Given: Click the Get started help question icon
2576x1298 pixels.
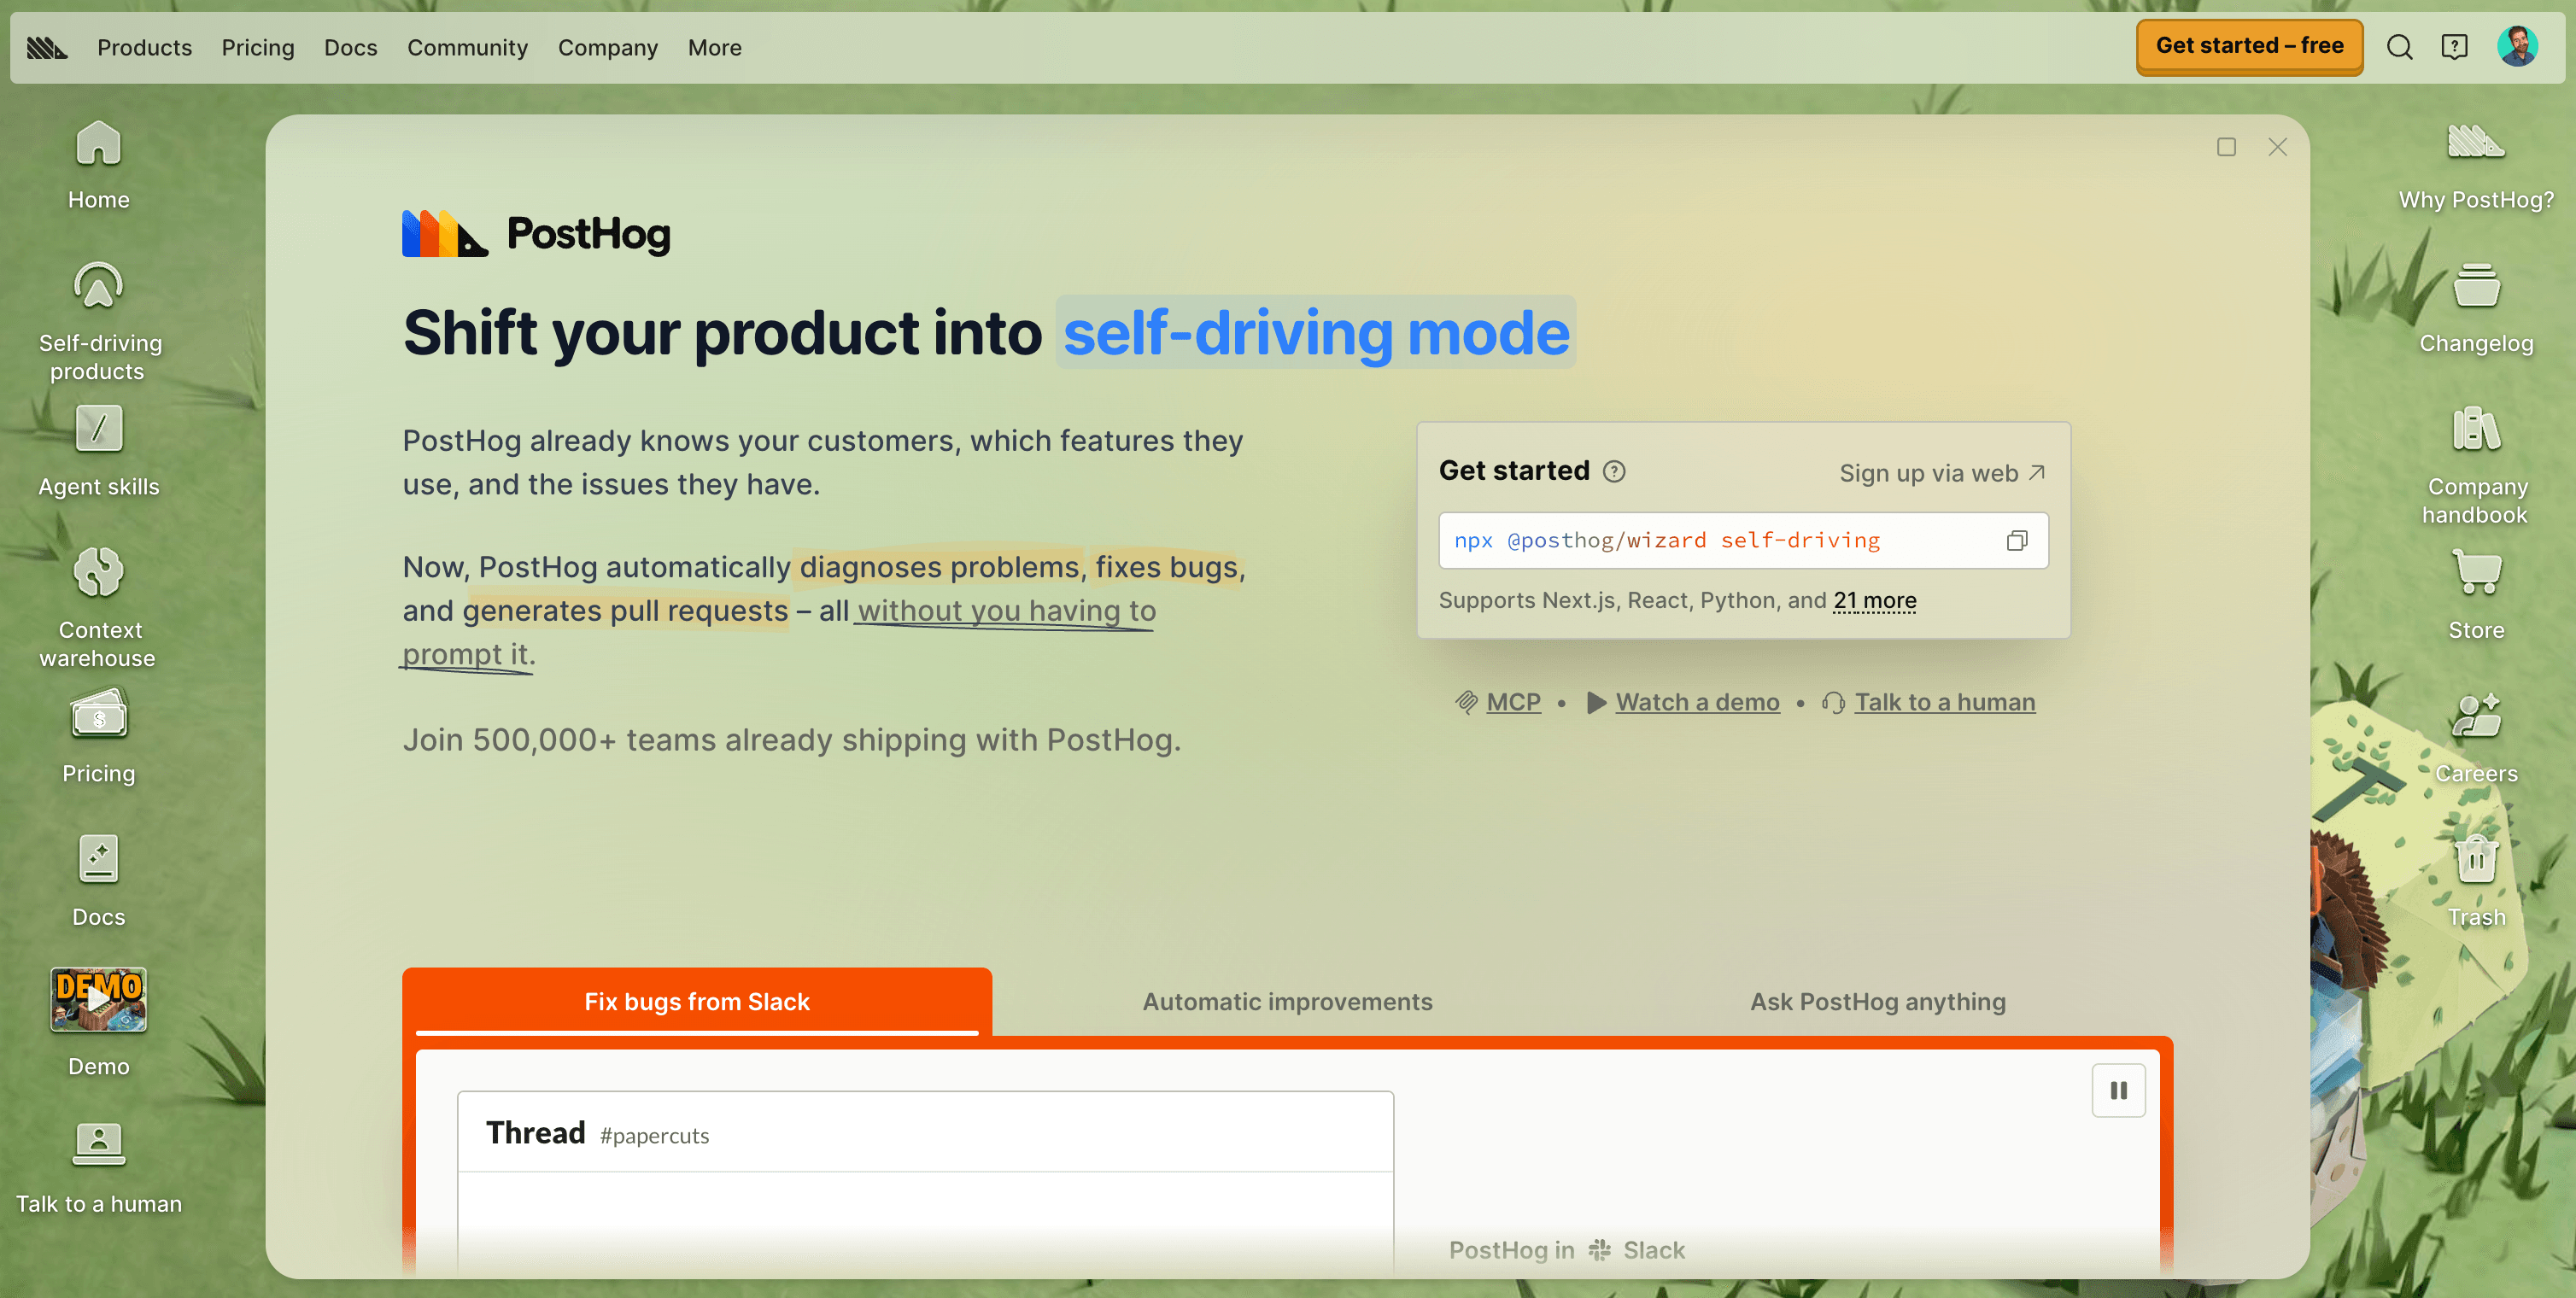Looking at the screenshot, I should point(1614,471).
